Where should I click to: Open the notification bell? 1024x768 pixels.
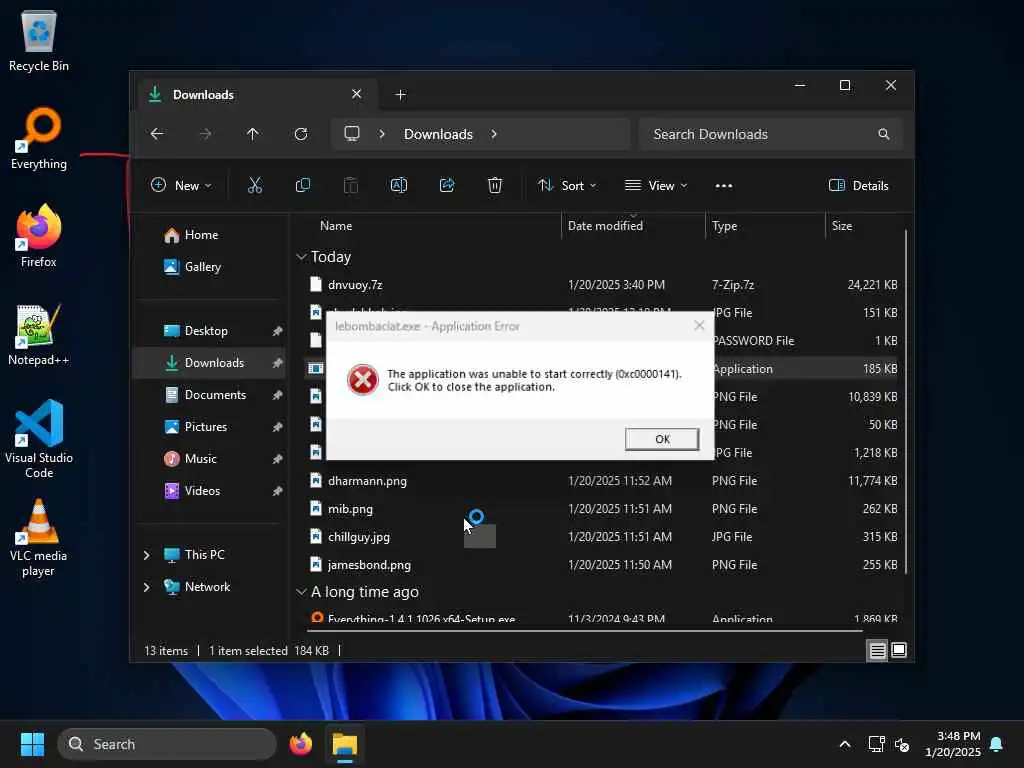click(997, 744)
